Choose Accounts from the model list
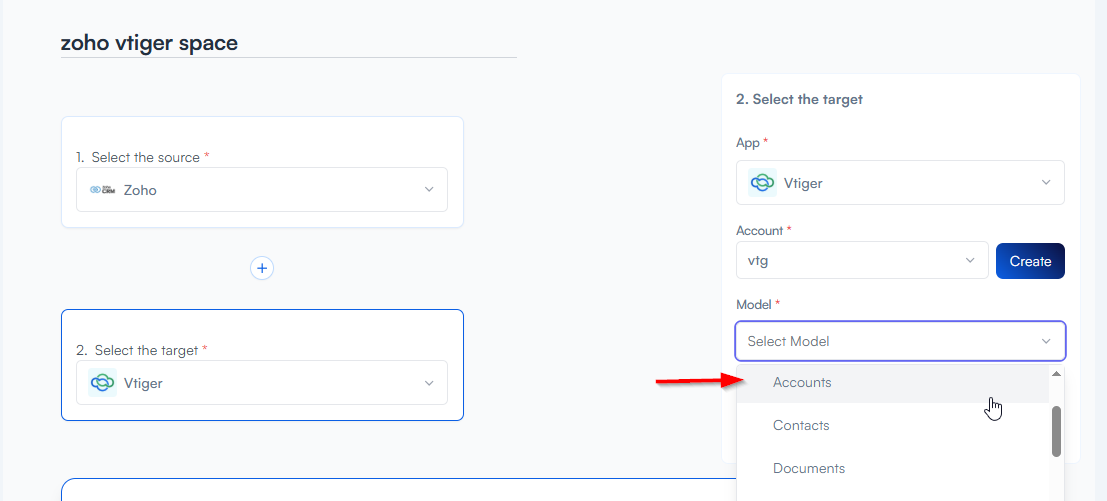The width and height of the screenshot is (1107, 501). (x=802, y=383)
